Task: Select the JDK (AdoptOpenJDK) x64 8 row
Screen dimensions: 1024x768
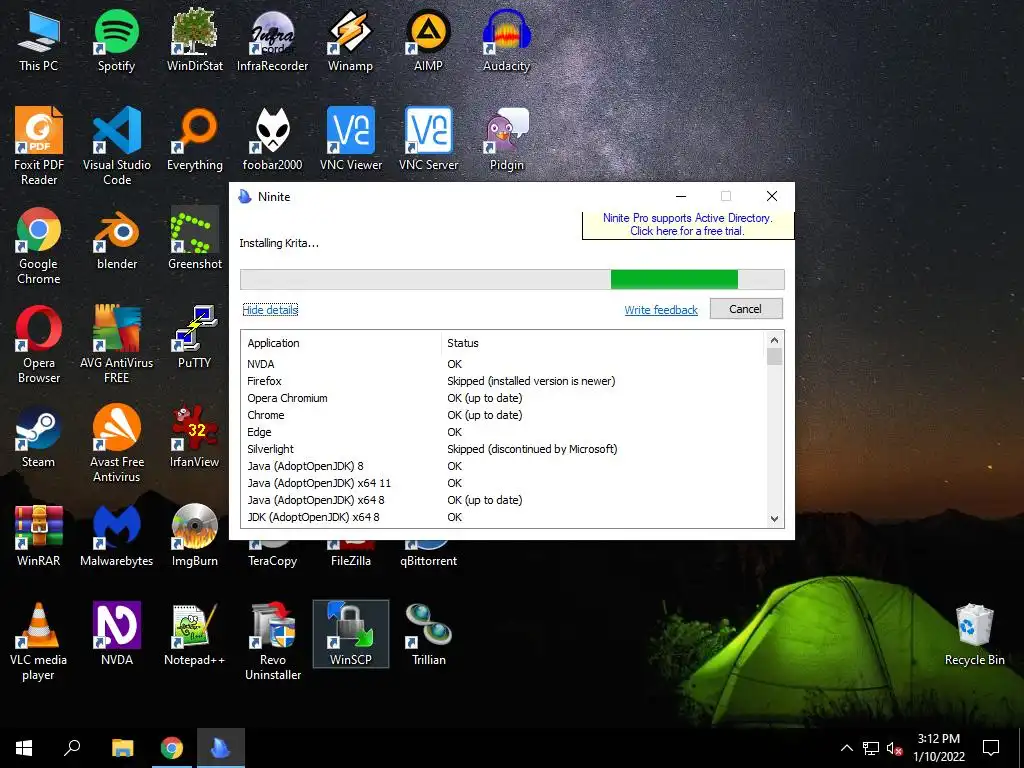Action: click(x=503, y=517)
